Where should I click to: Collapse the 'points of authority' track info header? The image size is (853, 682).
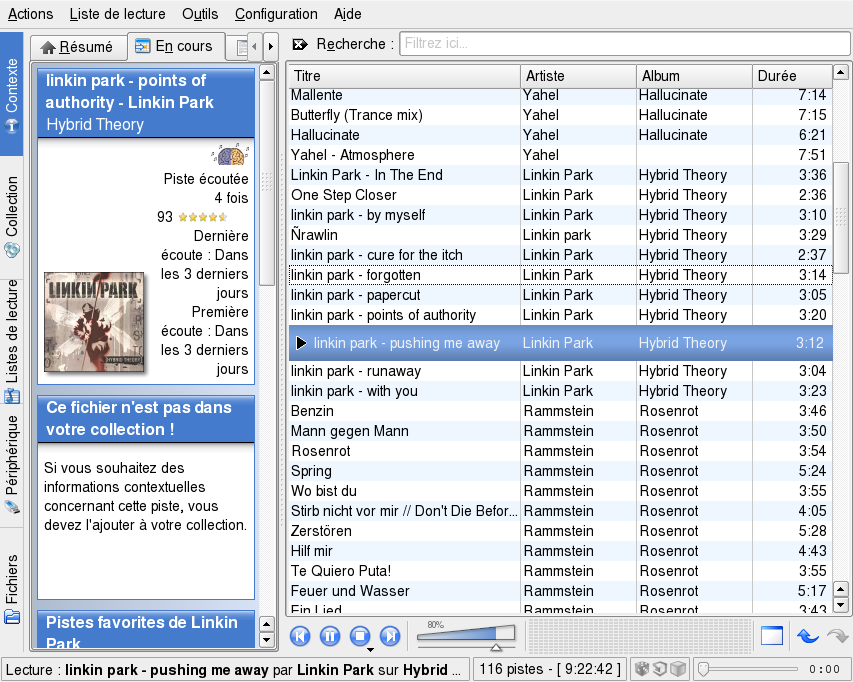pyautogui.click(x=146, y=102)
